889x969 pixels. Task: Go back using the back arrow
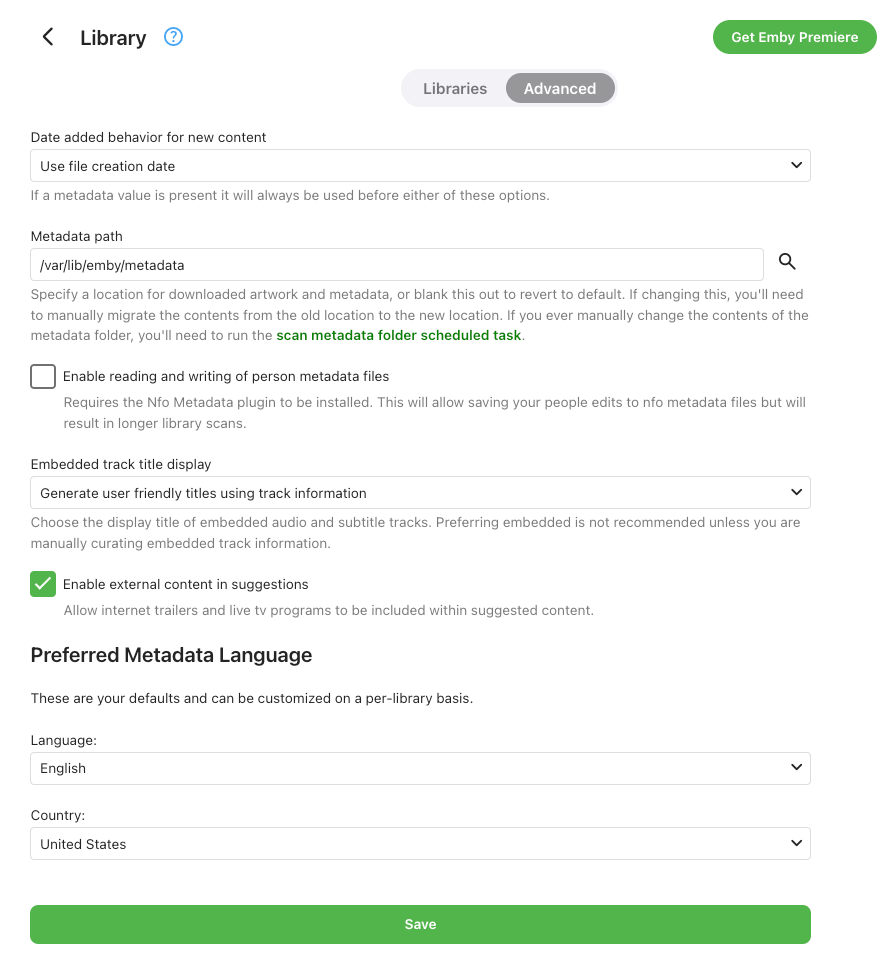[x=47, y=38]
